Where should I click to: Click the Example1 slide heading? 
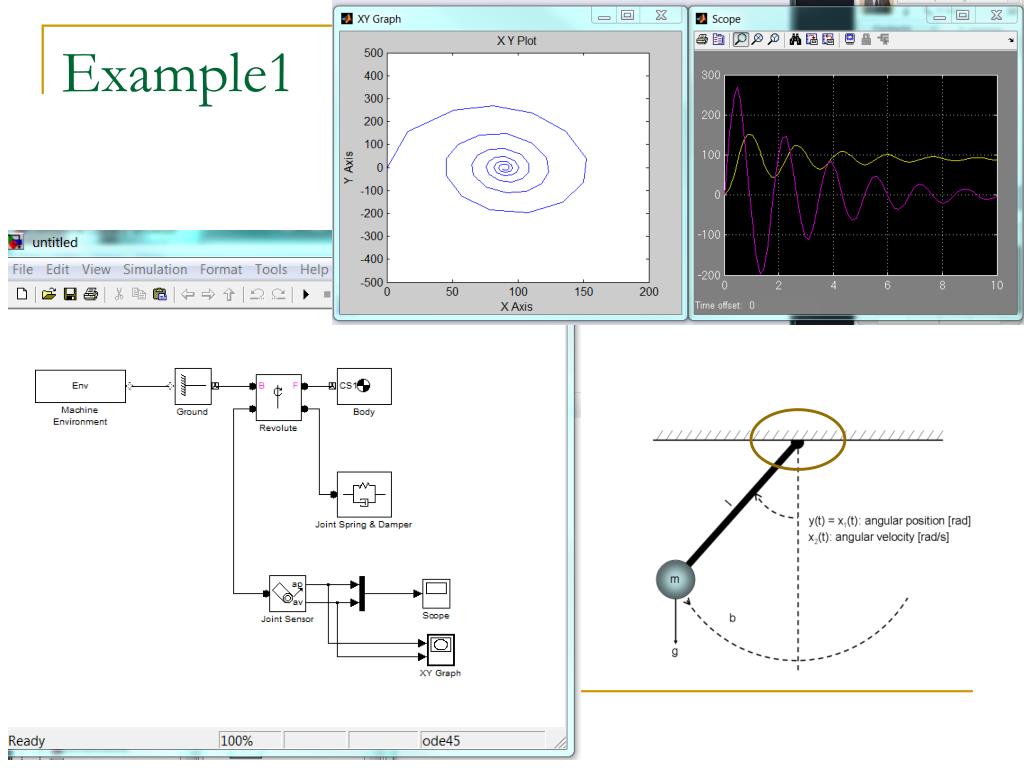tap(176, 74)
